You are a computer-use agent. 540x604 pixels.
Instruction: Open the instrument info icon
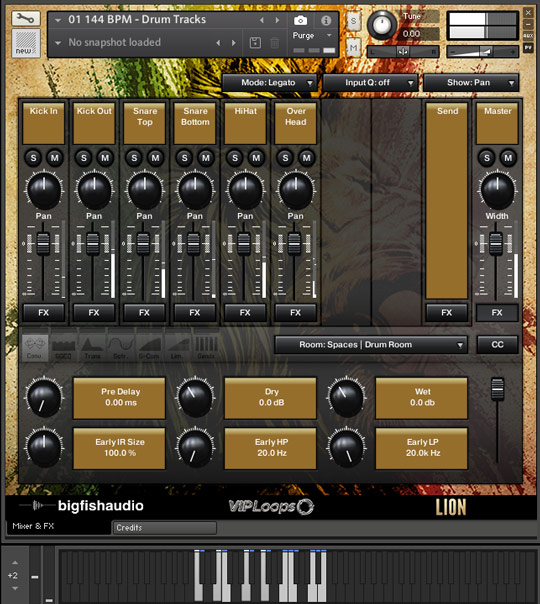coord(326,20)
